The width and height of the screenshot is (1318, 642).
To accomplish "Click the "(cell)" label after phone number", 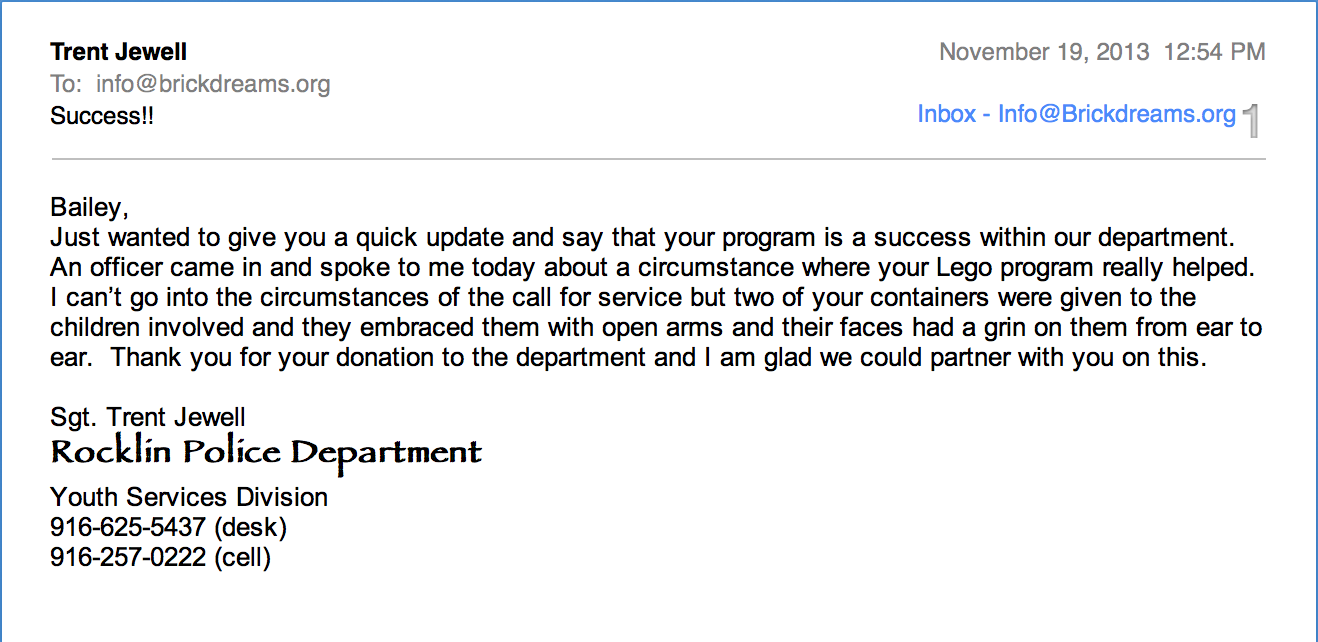I will click(243, 557).
